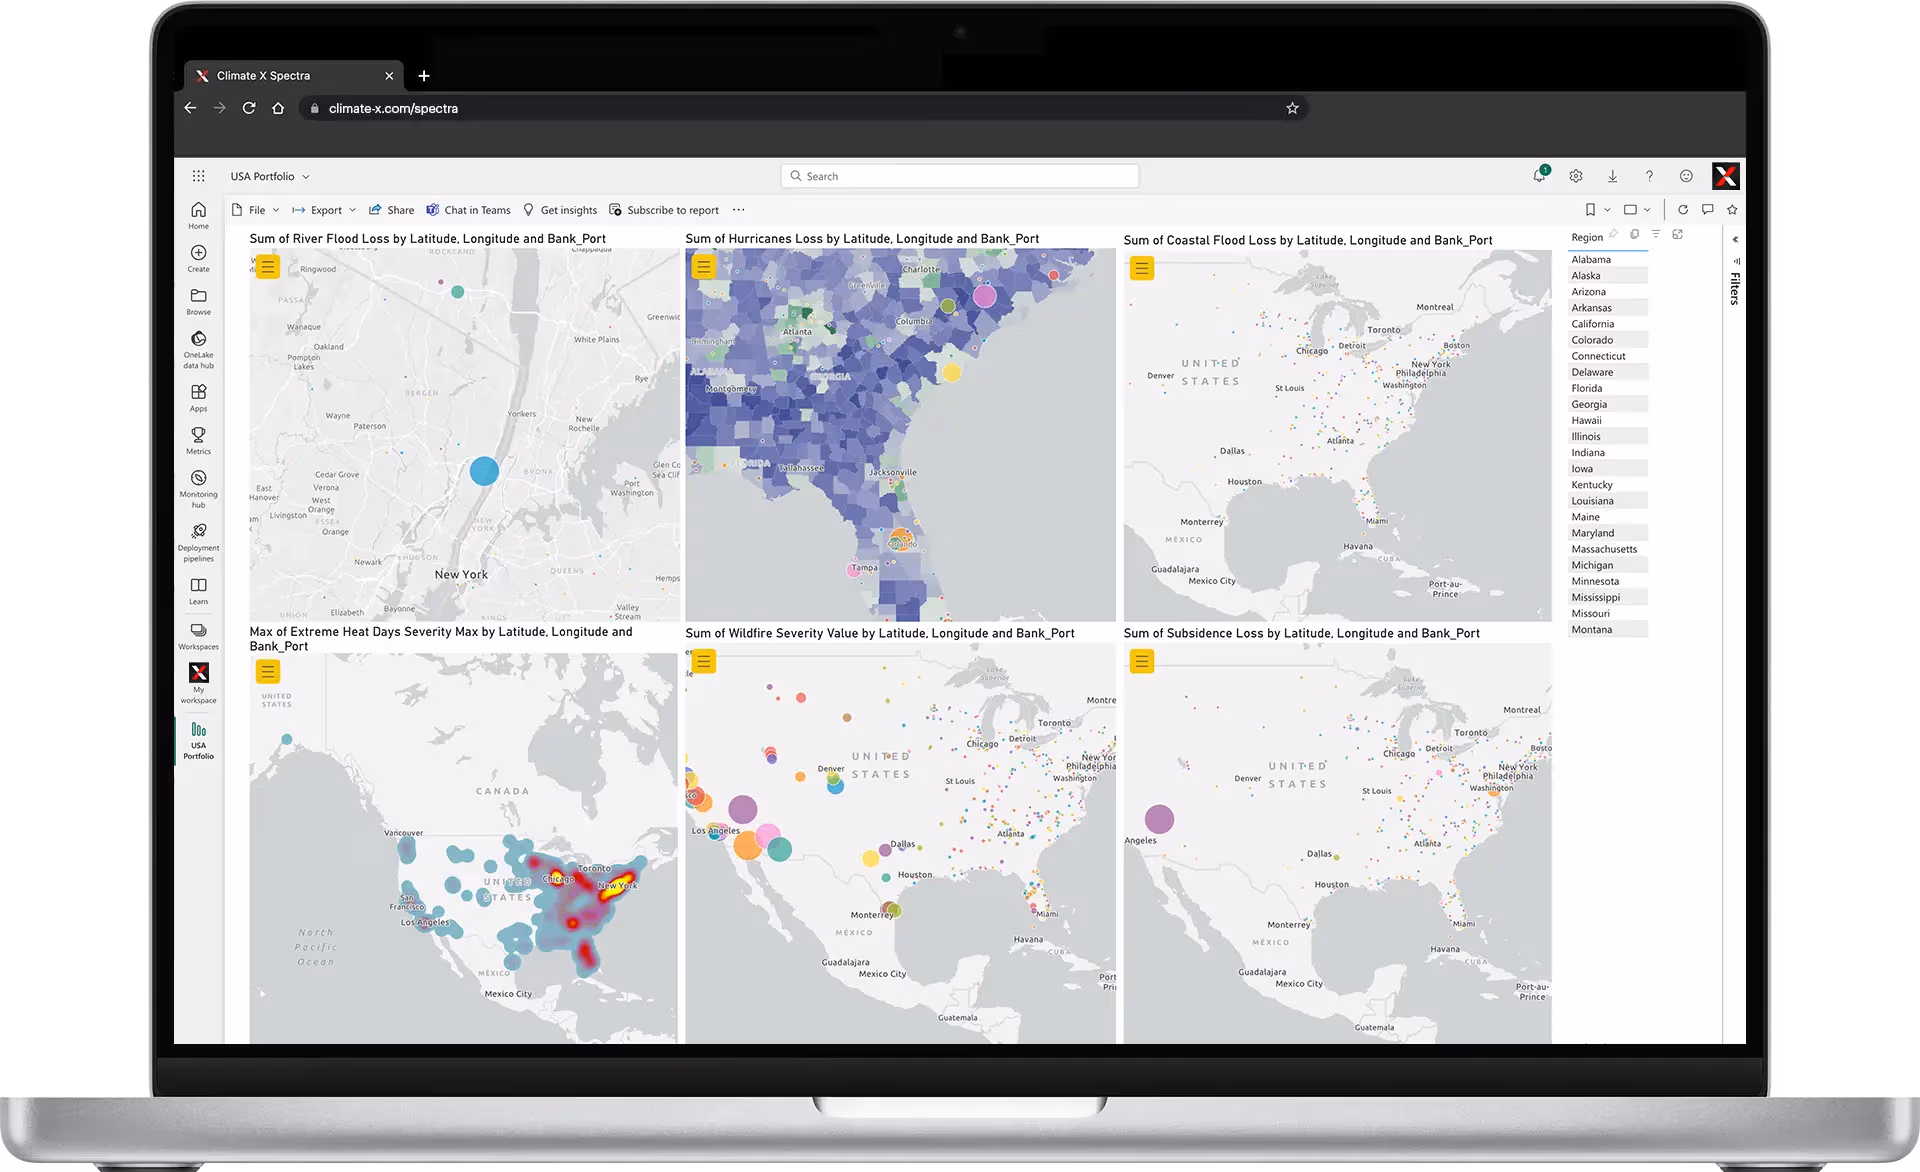The width and height of the screenshot is (1920, 1172).
Task: Open more options ellipsis in toolbar
Action: click(738, 210)
